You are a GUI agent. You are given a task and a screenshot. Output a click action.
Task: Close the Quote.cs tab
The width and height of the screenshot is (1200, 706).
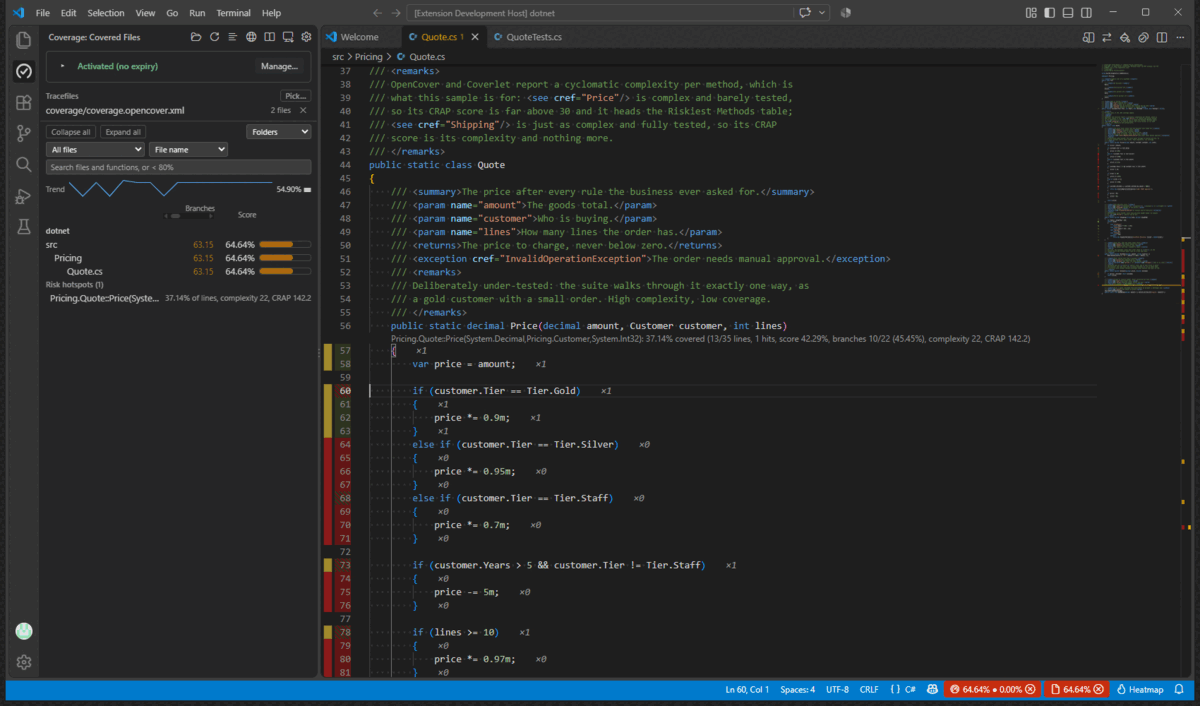(475, 37)
